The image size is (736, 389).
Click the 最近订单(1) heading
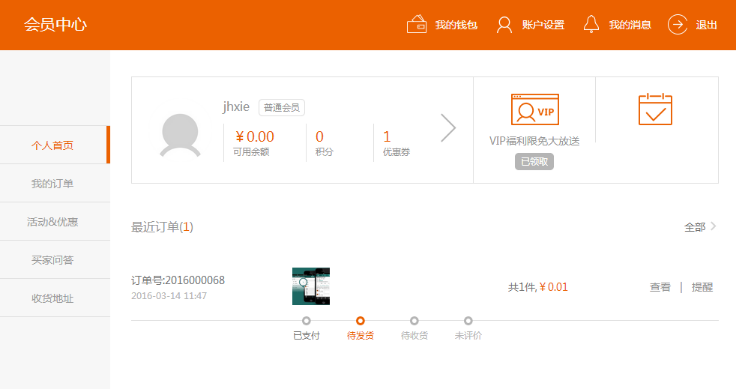(x=162, y=227)
